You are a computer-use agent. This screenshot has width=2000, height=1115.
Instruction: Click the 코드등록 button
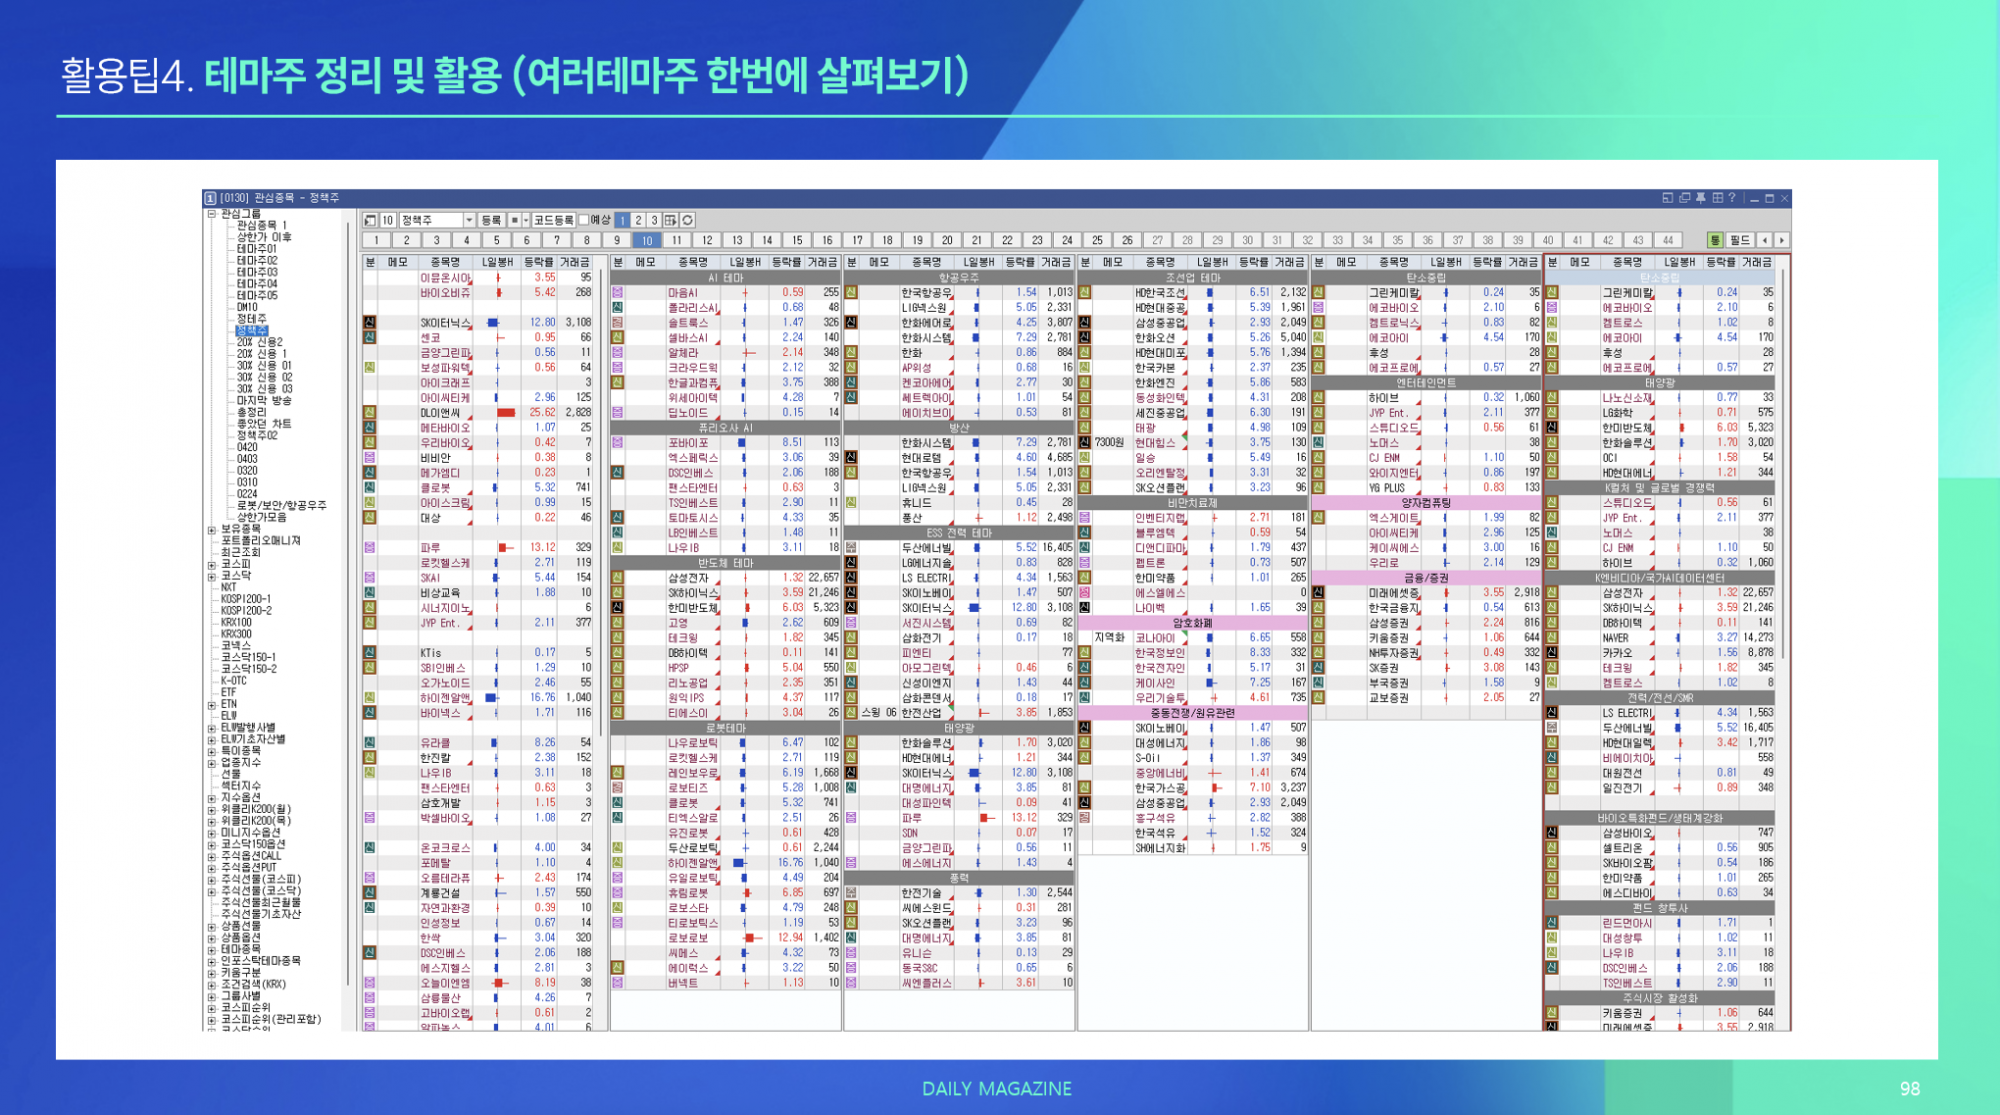pos(553,220)
